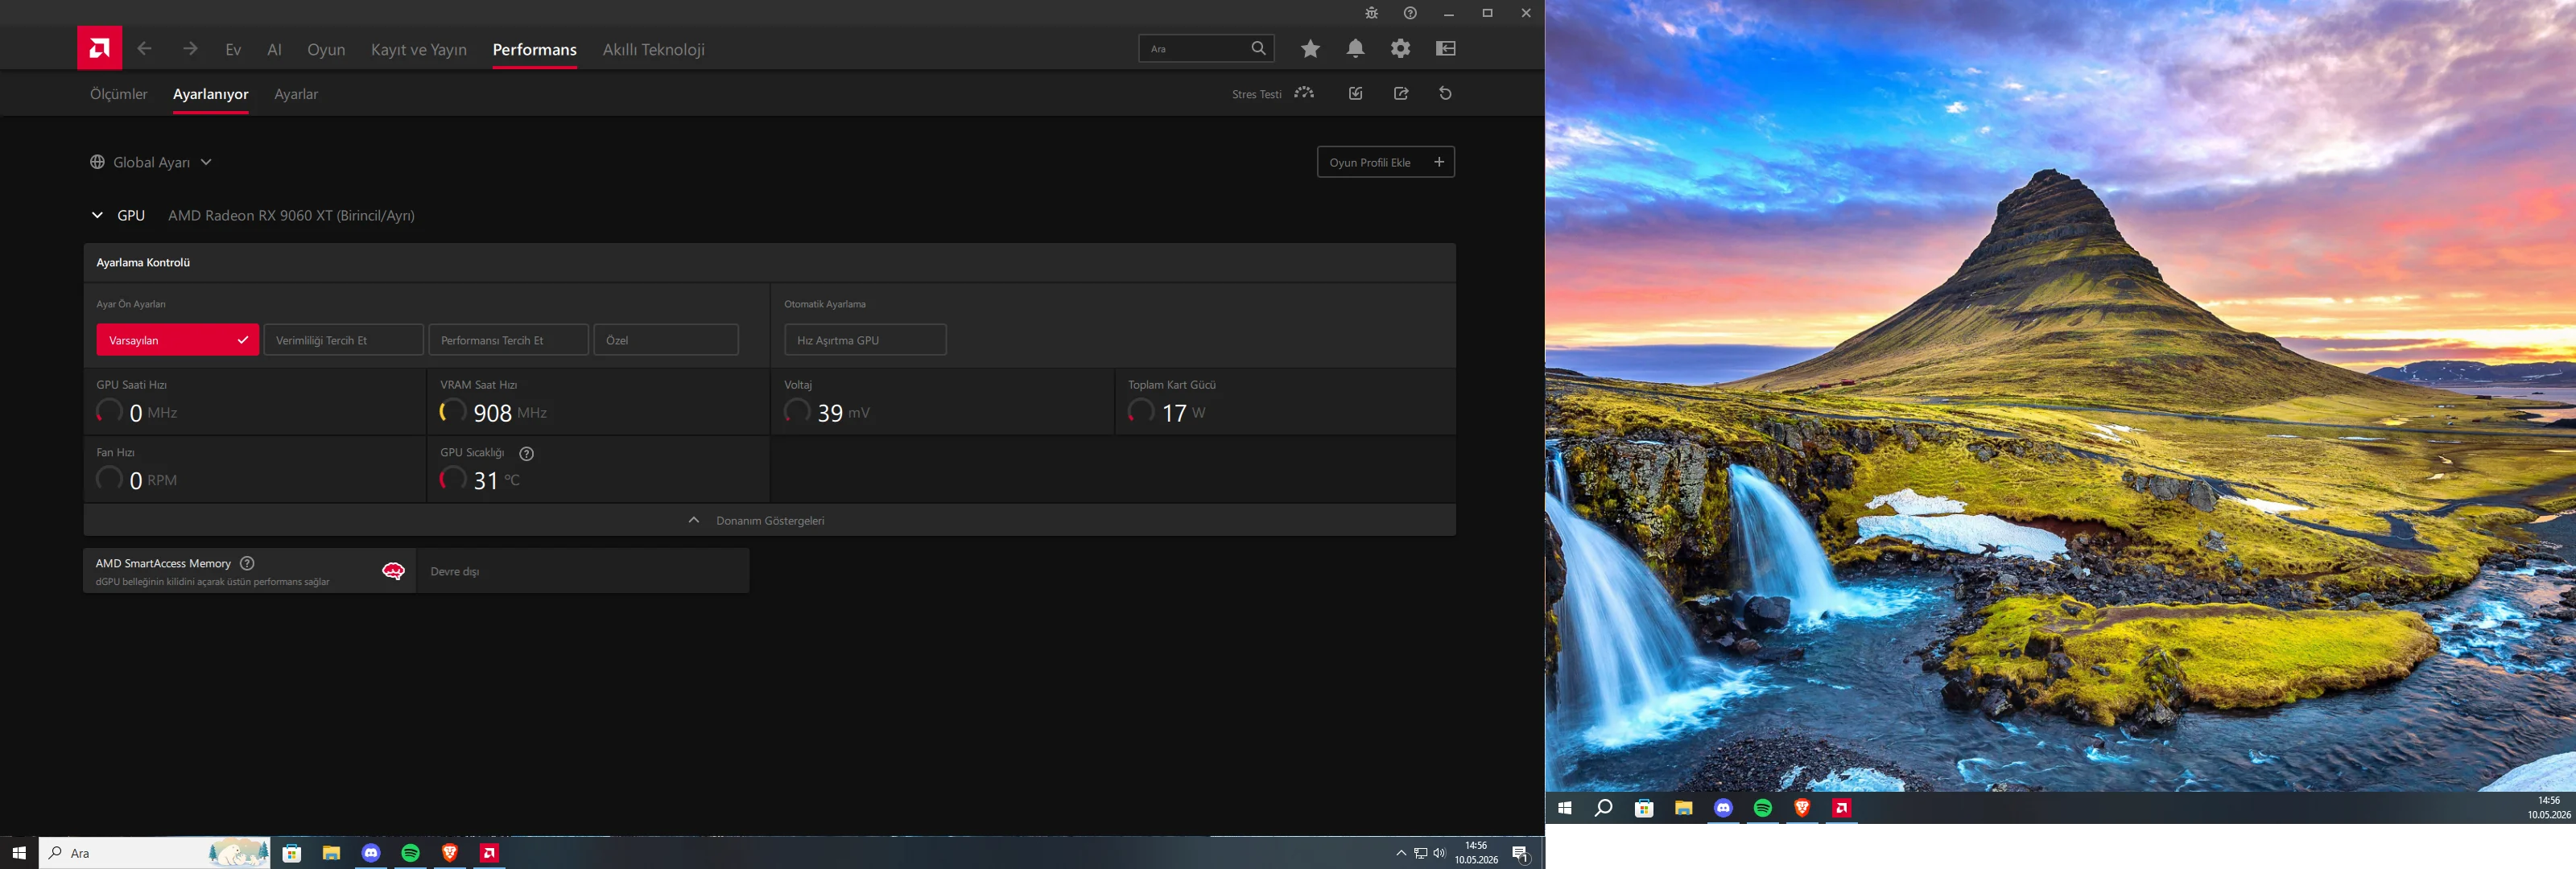Click the Ara search field in AMD software
2576x869 pixels.
click(x=1196, y=48)
